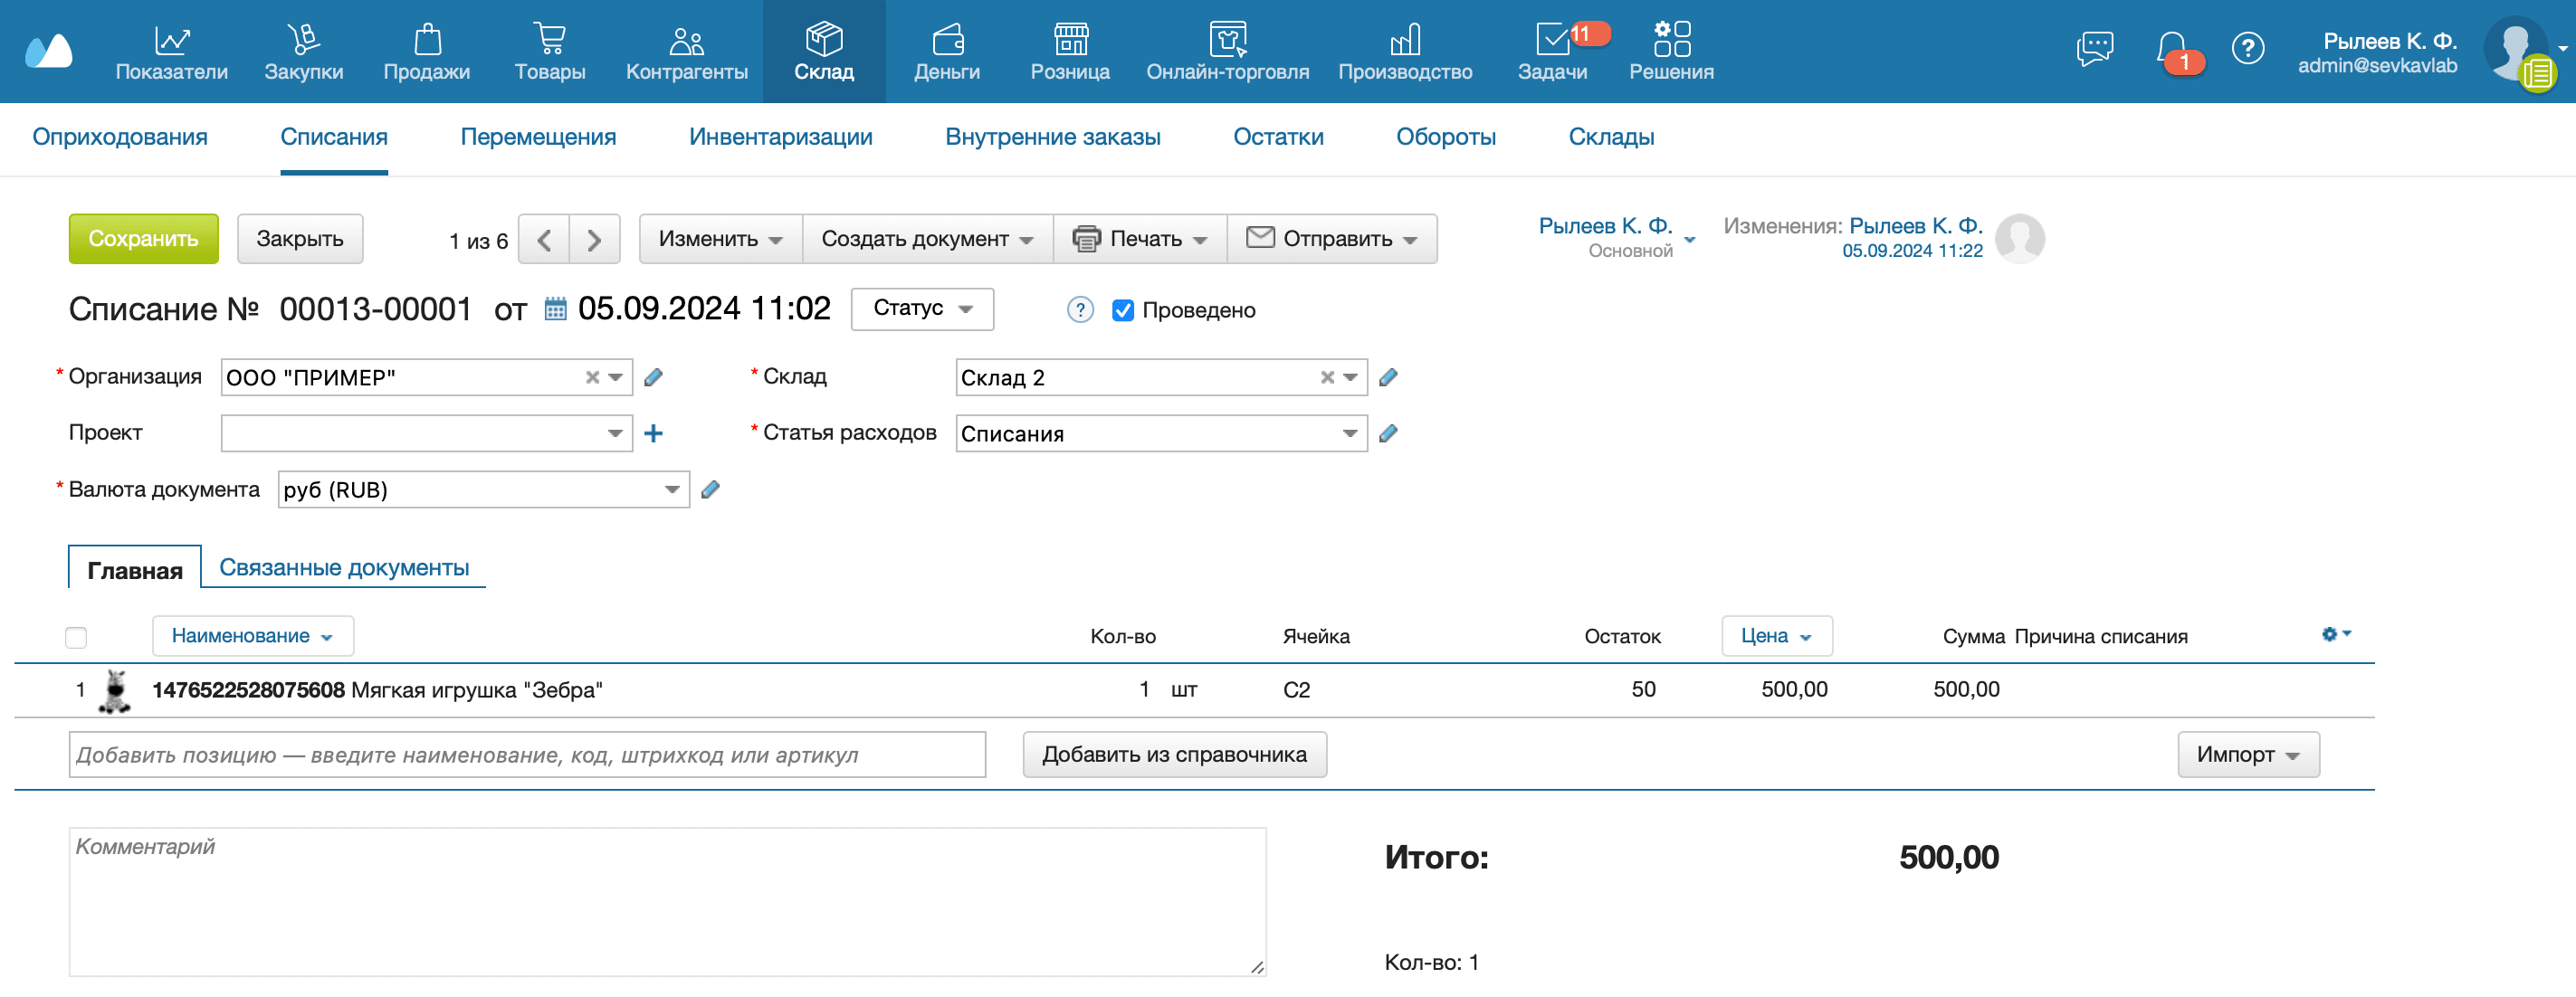
Task: Open the Остатки section
Action: coord(1278,137)
